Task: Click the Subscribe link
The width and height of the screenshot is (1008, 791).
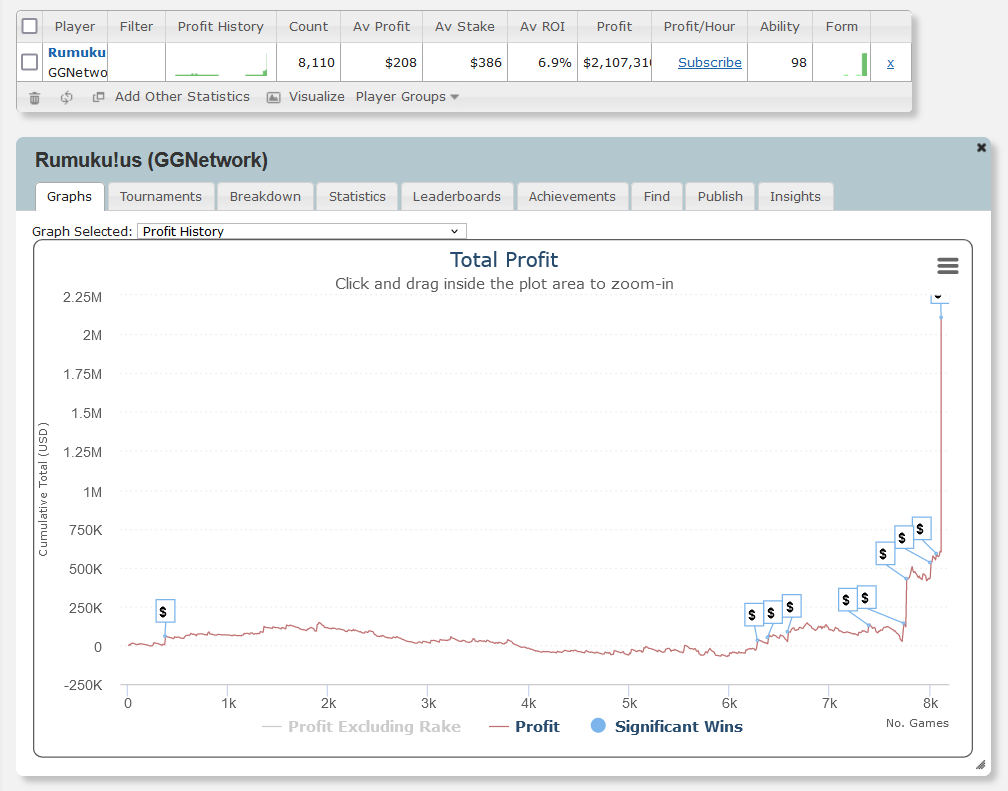Action: [709, 62]
